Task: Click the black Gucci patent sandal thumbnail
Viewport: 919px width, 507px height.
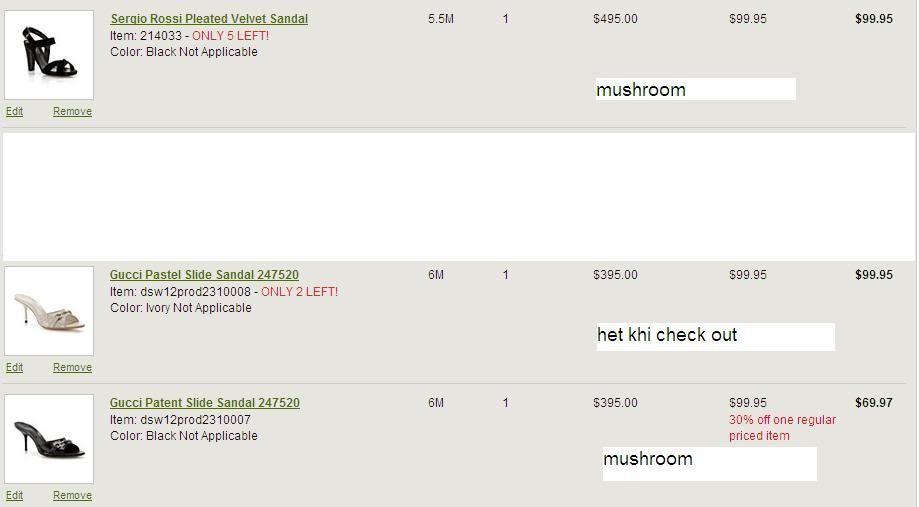Action: 49,439
